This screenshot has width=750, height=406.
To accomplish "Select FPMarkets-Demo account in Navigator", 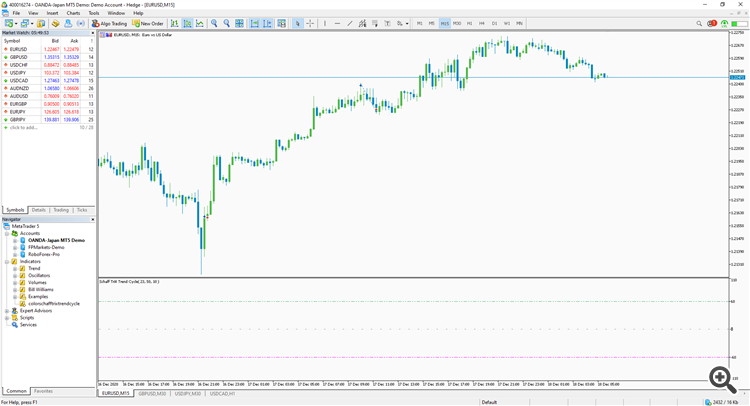I will [x=46, y=247].
